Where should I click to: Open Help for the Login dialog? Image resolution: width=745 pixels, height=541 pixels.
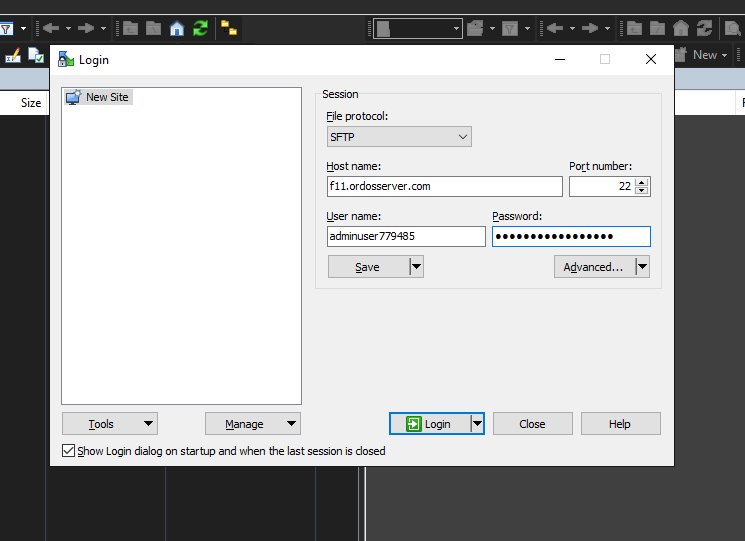[620, 424]
